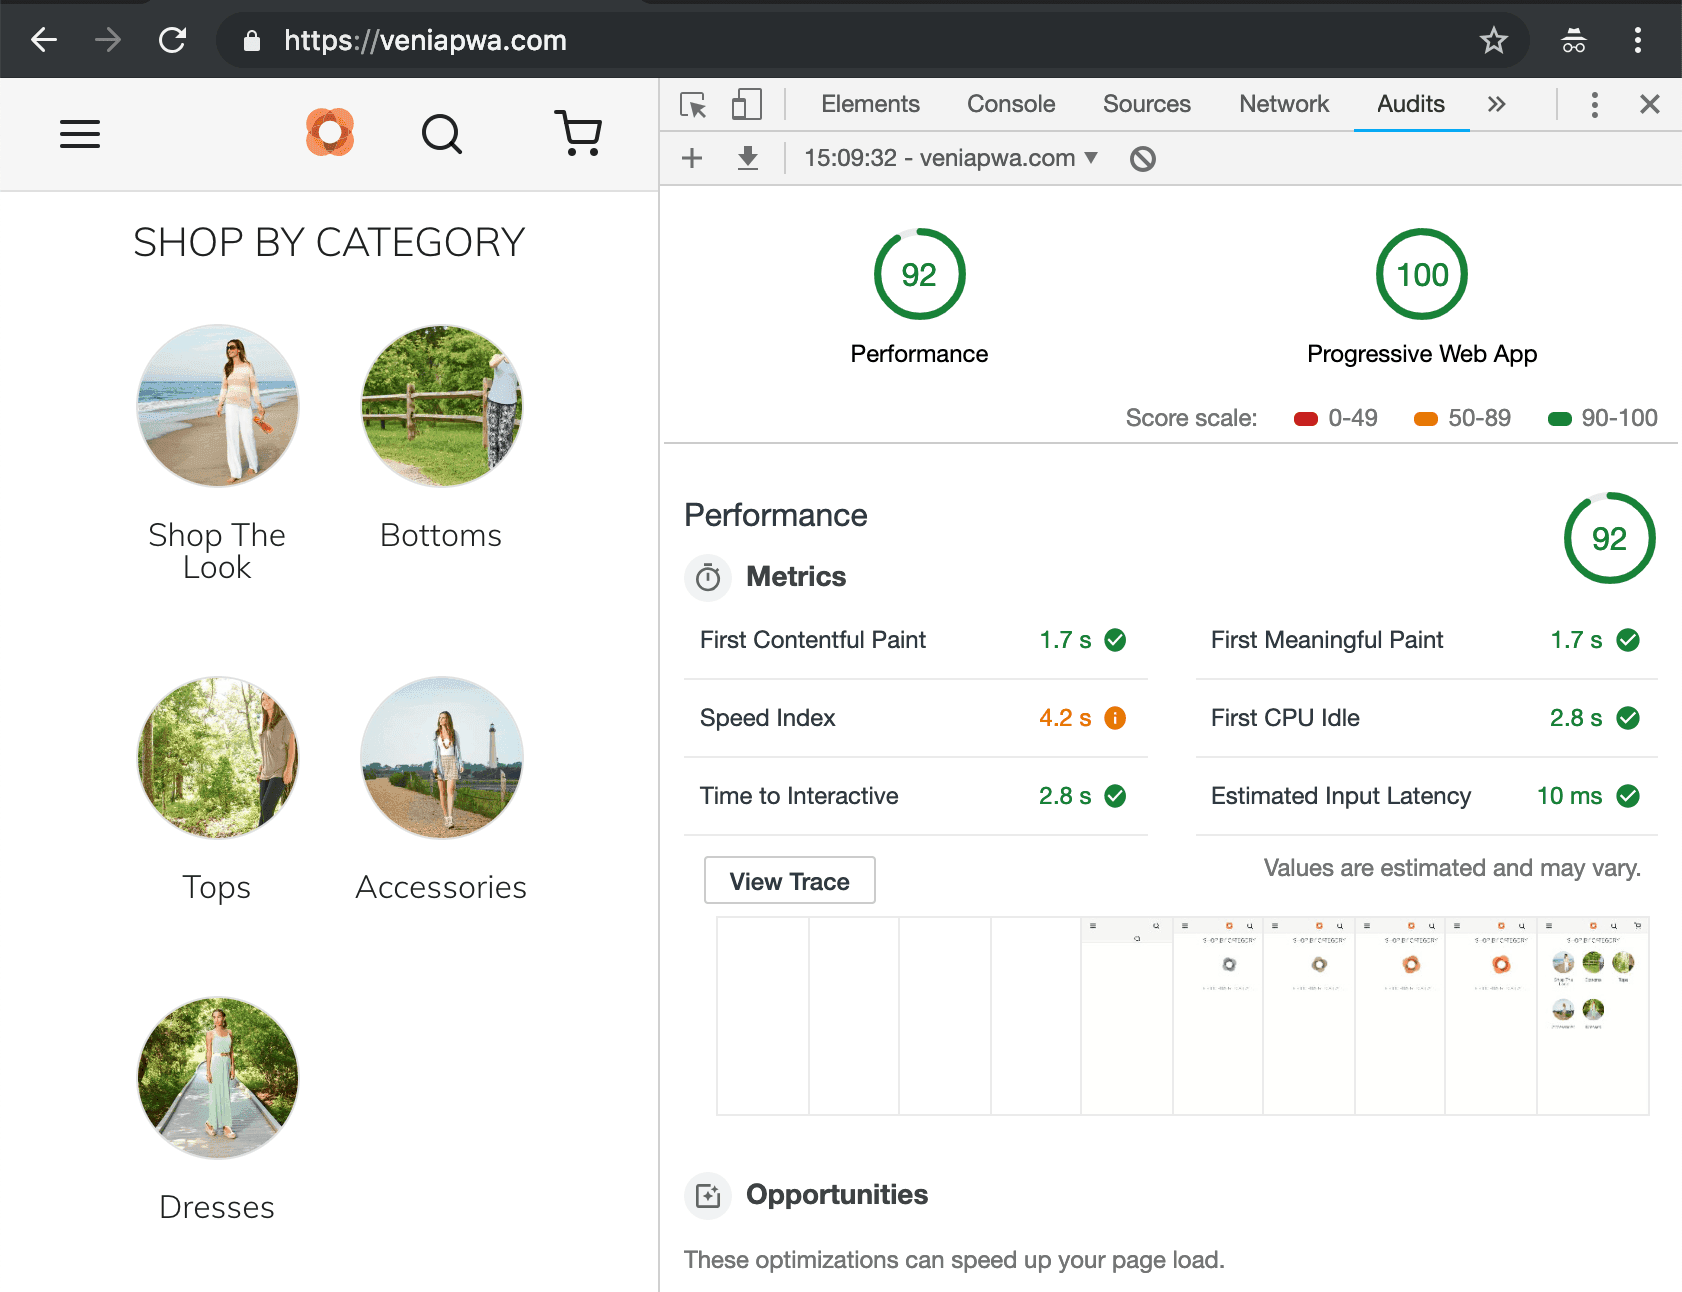Open the shopping cart
This screenshot has height=1292, width=1682.
[578, 133]
